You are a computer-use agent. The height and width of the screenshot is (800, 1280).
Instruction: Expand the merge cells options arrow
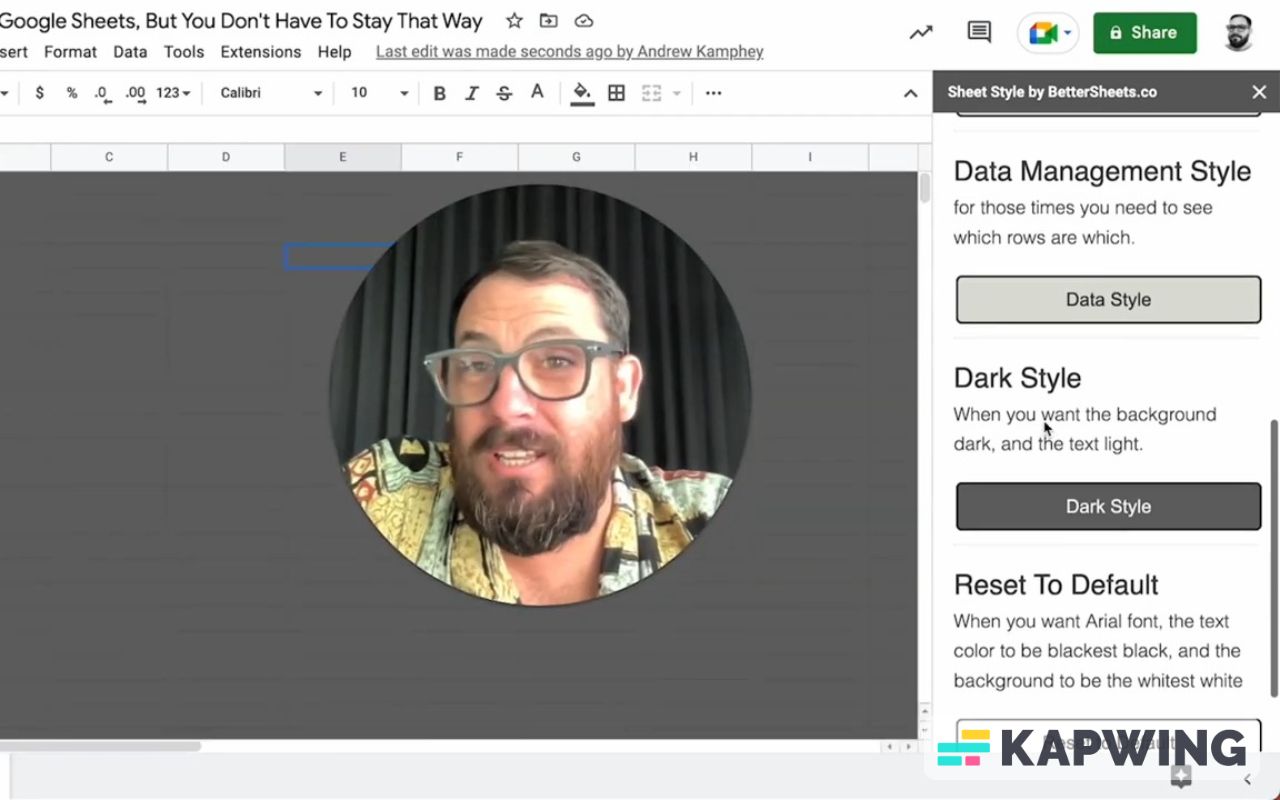click(677, 93)
